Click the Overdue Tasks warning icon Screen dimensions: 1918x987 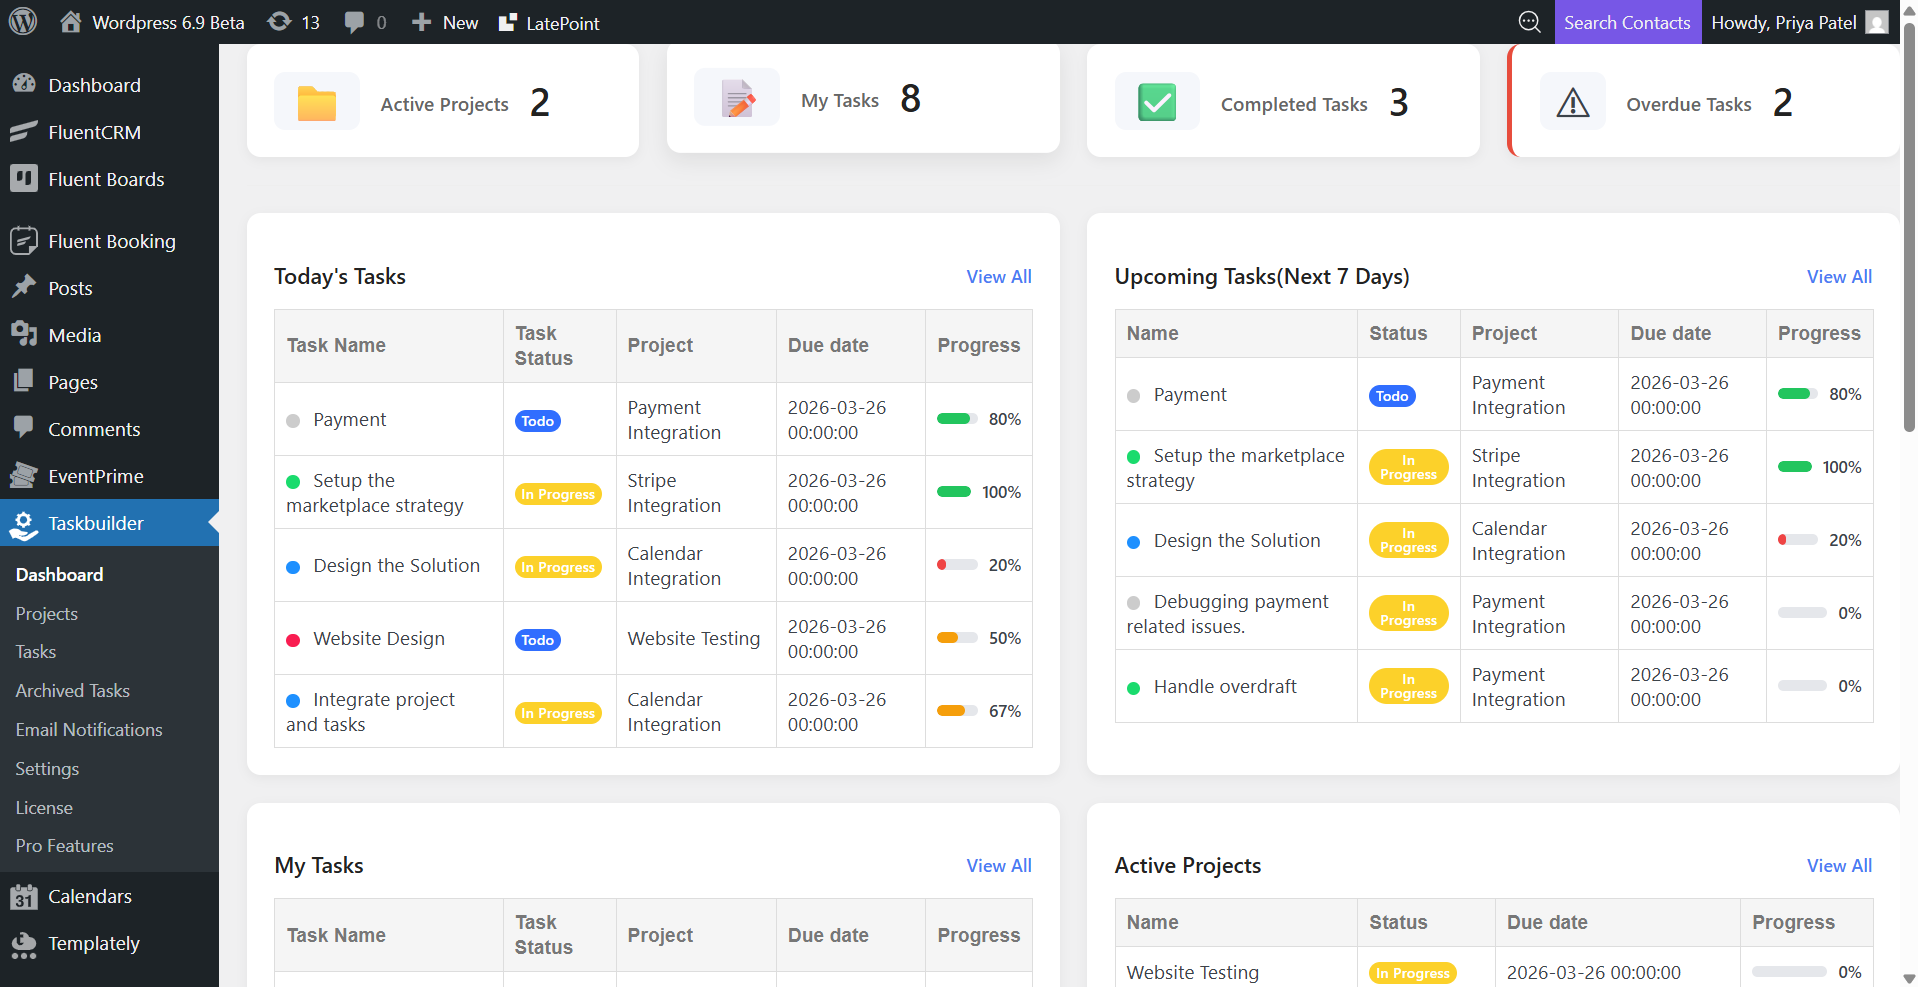[1572, 101]
